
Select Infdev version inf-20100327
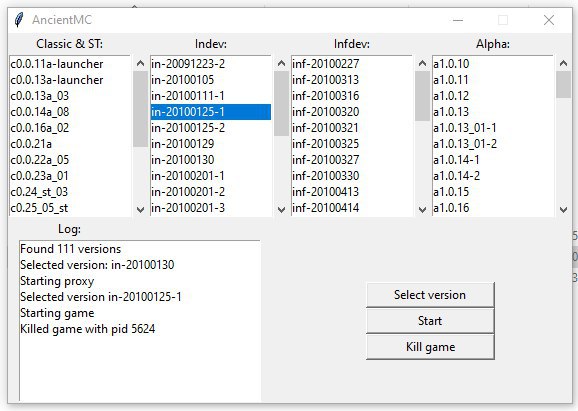[352, 160]
